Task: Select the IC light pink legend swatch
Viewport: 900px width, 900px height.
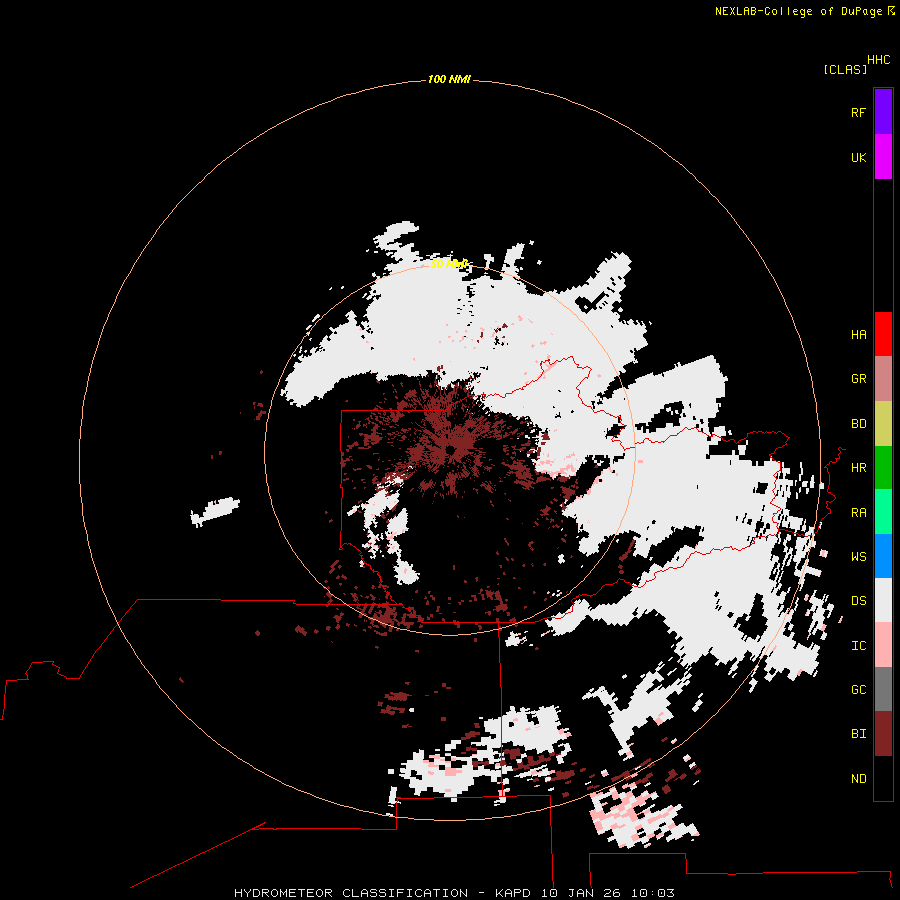Action: tap(883, 645)
